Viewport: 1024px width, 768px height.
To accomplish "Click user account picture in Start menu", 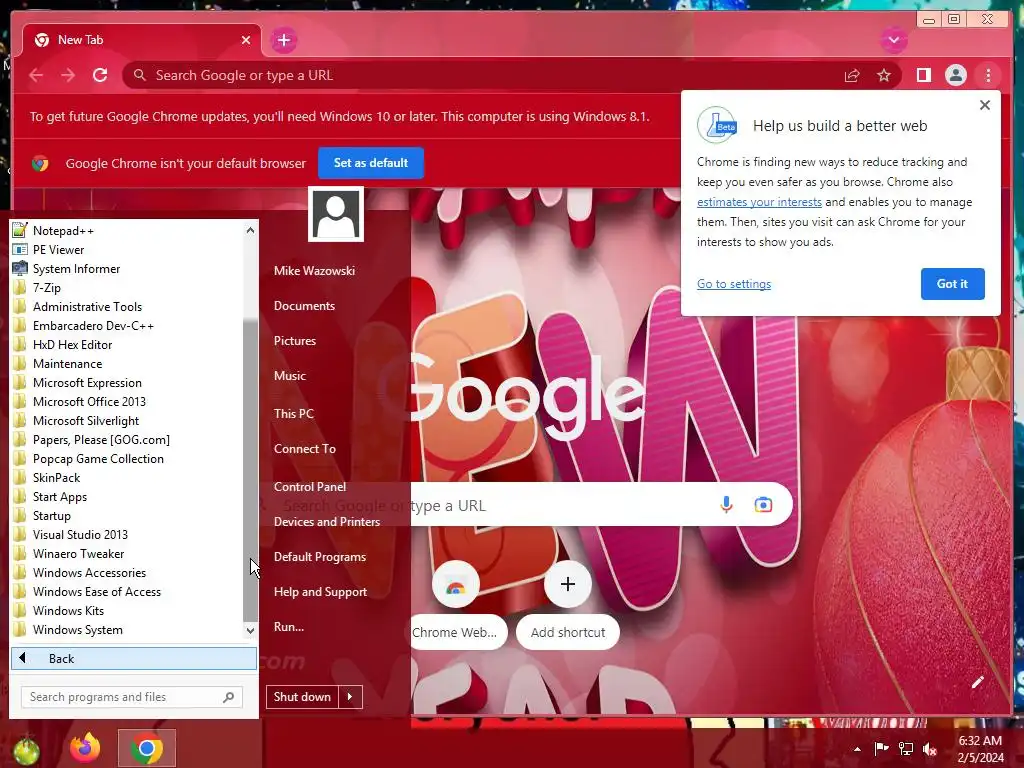I will (x=336, y=214).
